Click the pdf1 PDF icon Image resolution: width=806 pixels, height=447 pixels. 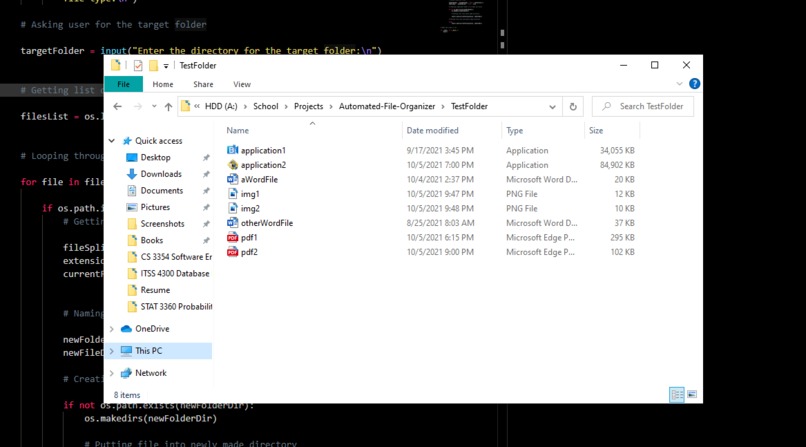(x=232, y=237)
